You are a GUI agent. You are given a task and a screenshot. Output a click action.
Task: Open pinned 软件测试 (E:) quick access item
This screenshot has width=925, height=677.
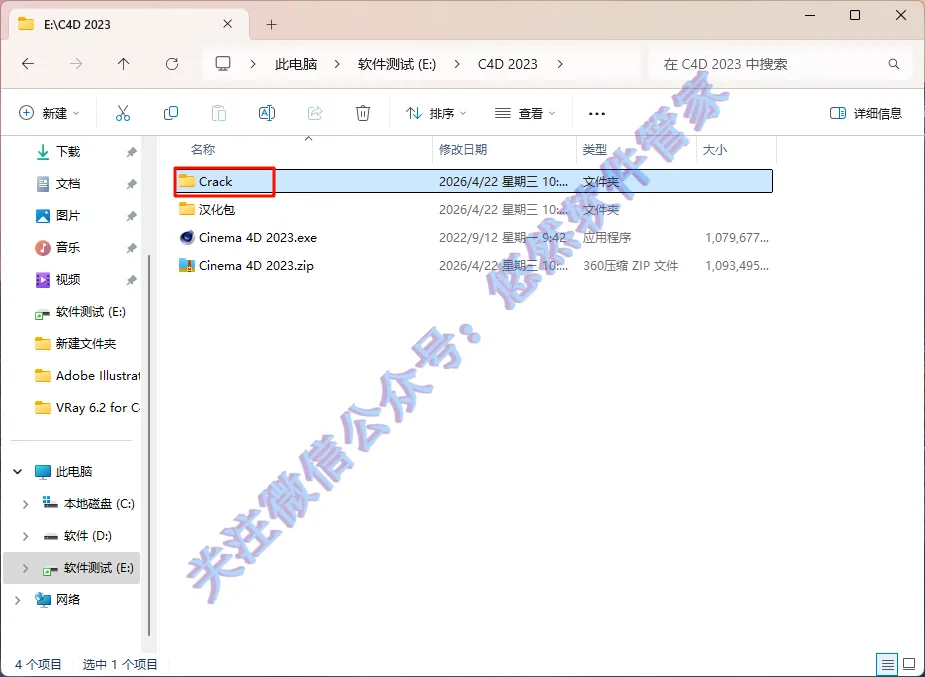tap(90, 311)
